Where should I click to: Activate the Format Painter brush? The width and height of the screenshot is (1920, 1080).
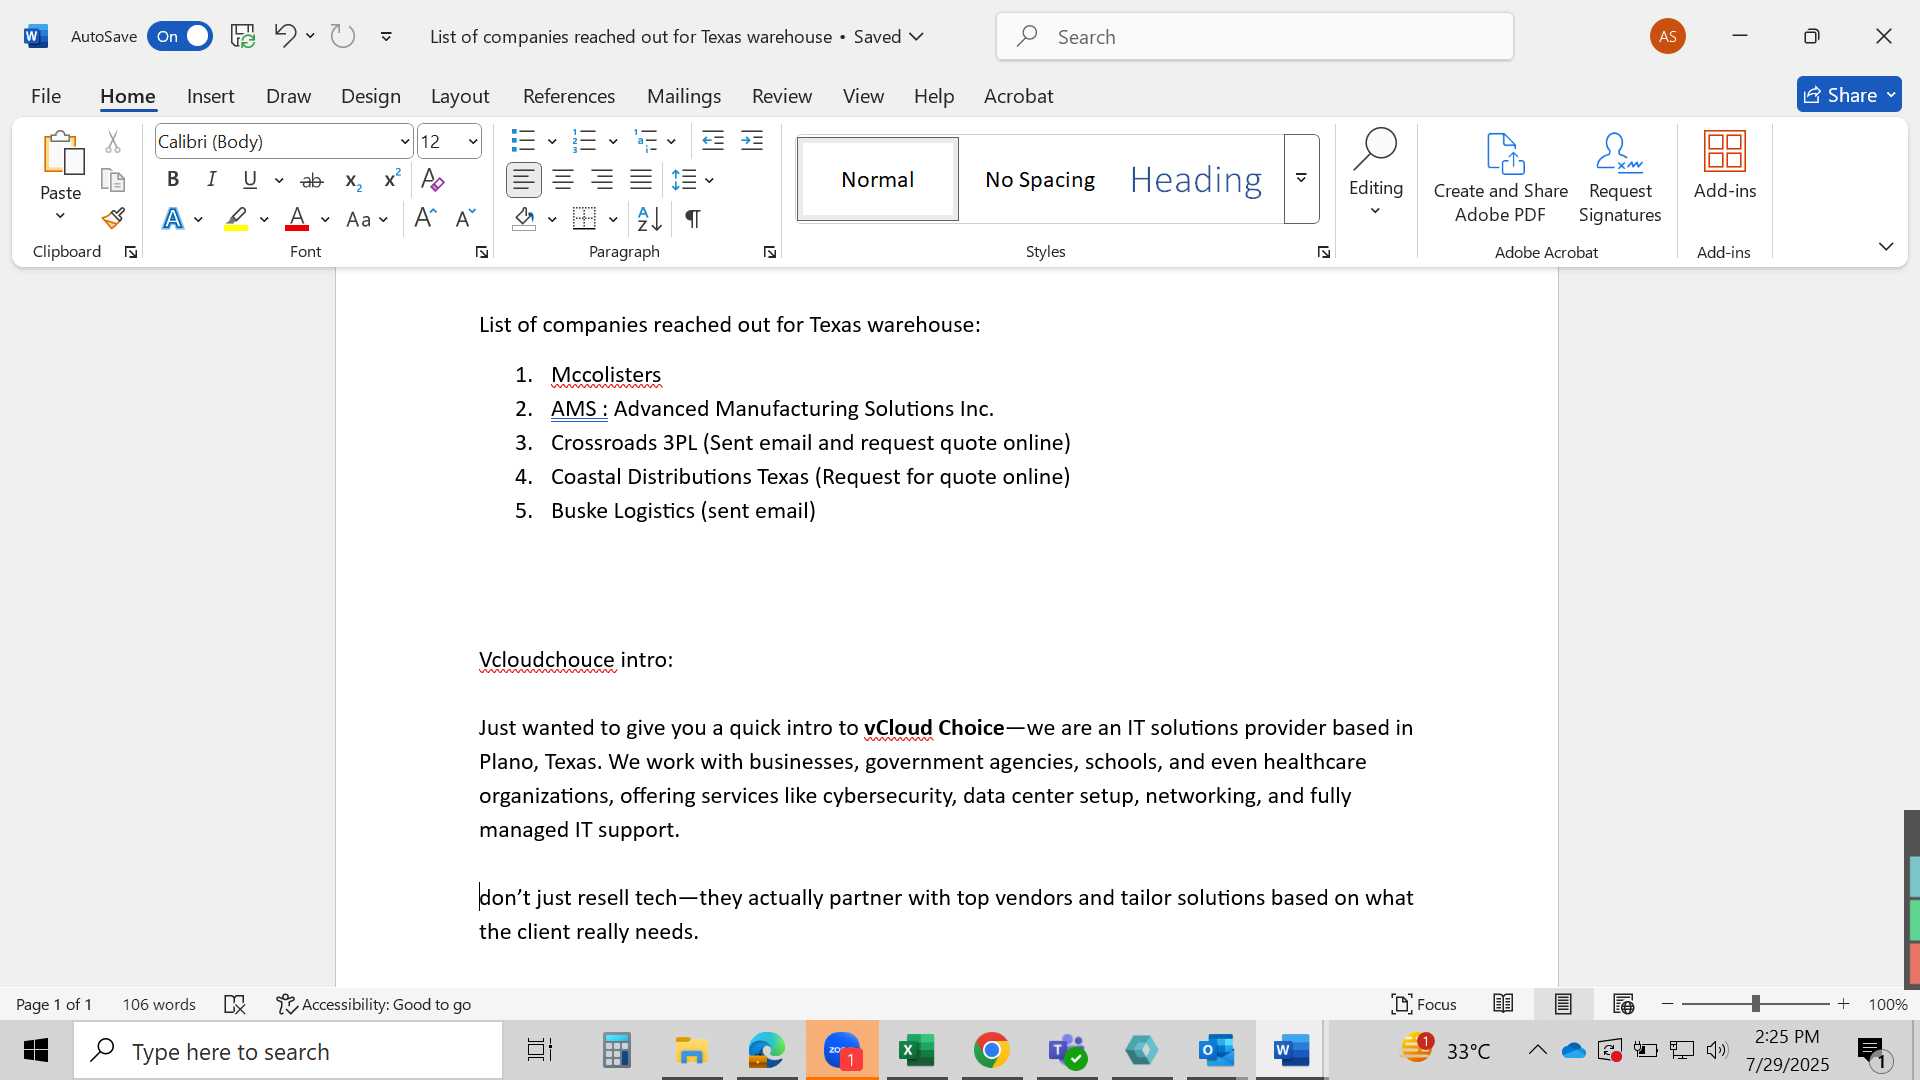point(113,218)
